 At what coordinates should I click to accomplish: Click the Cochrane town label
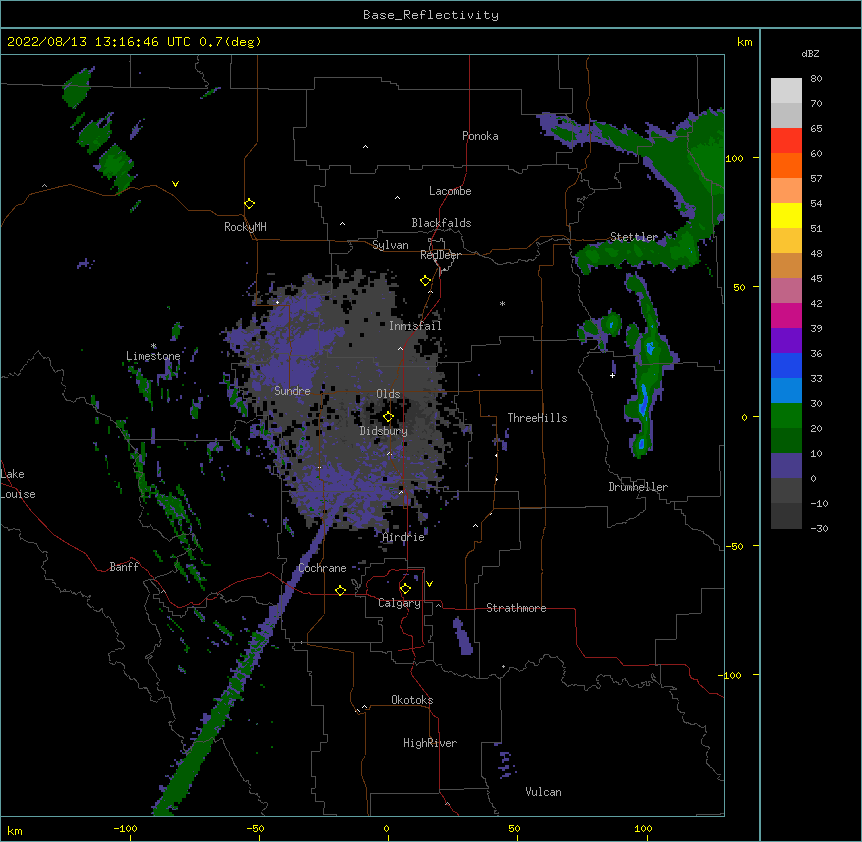point(322,568)
